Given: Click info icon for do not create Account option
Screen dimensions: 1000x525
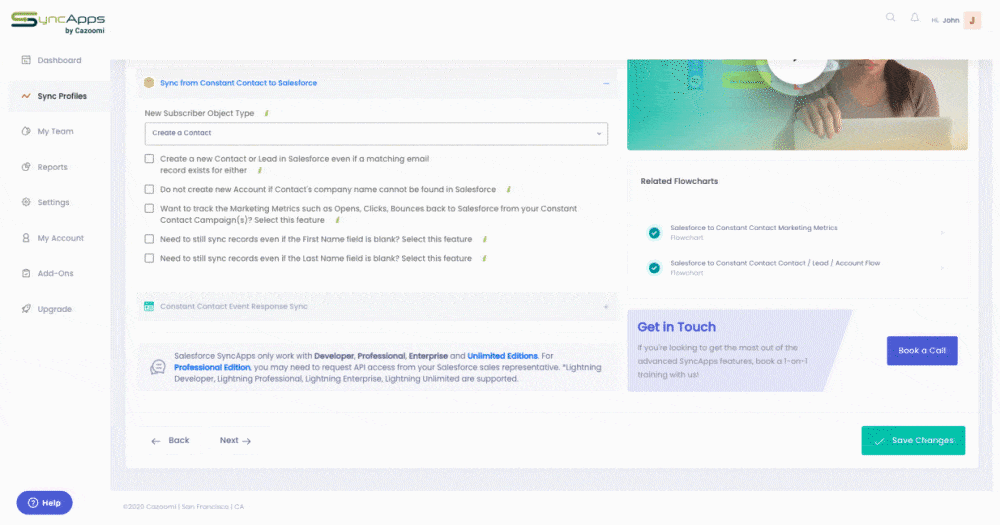Looking at the screenshot, I should (x=508, y=189).
